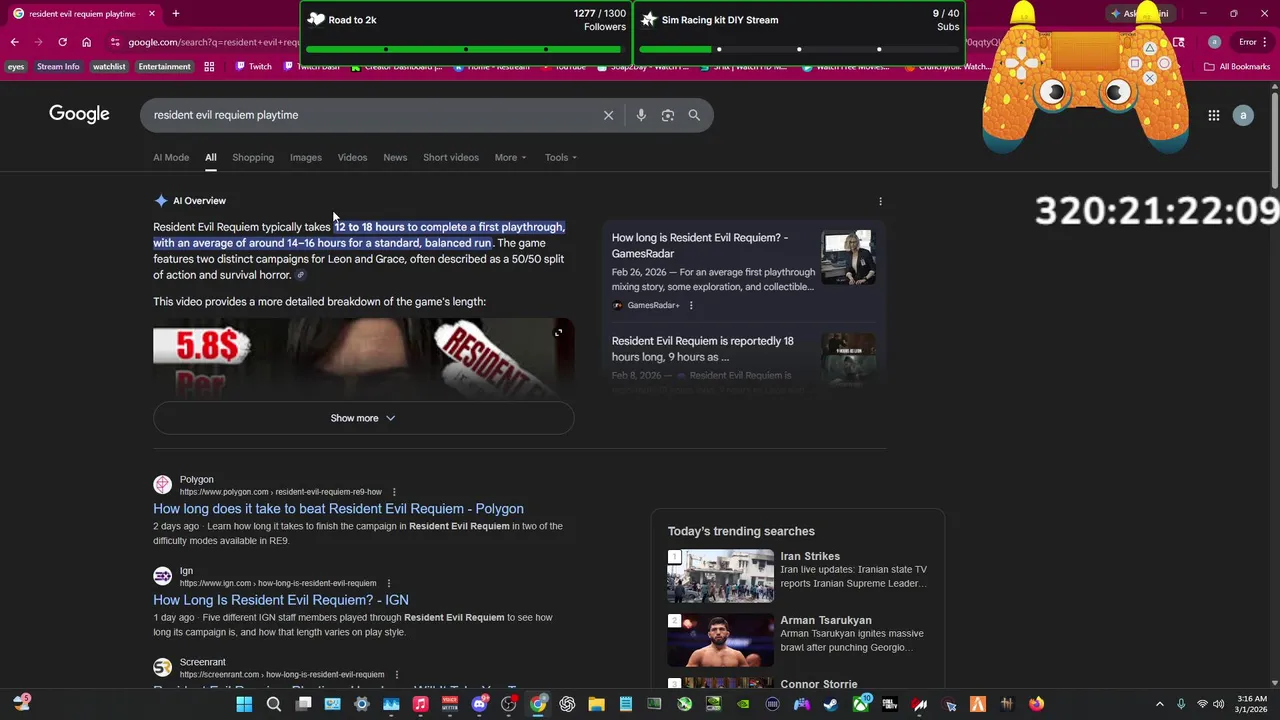Select the Videos tab

tap(352, 157)
